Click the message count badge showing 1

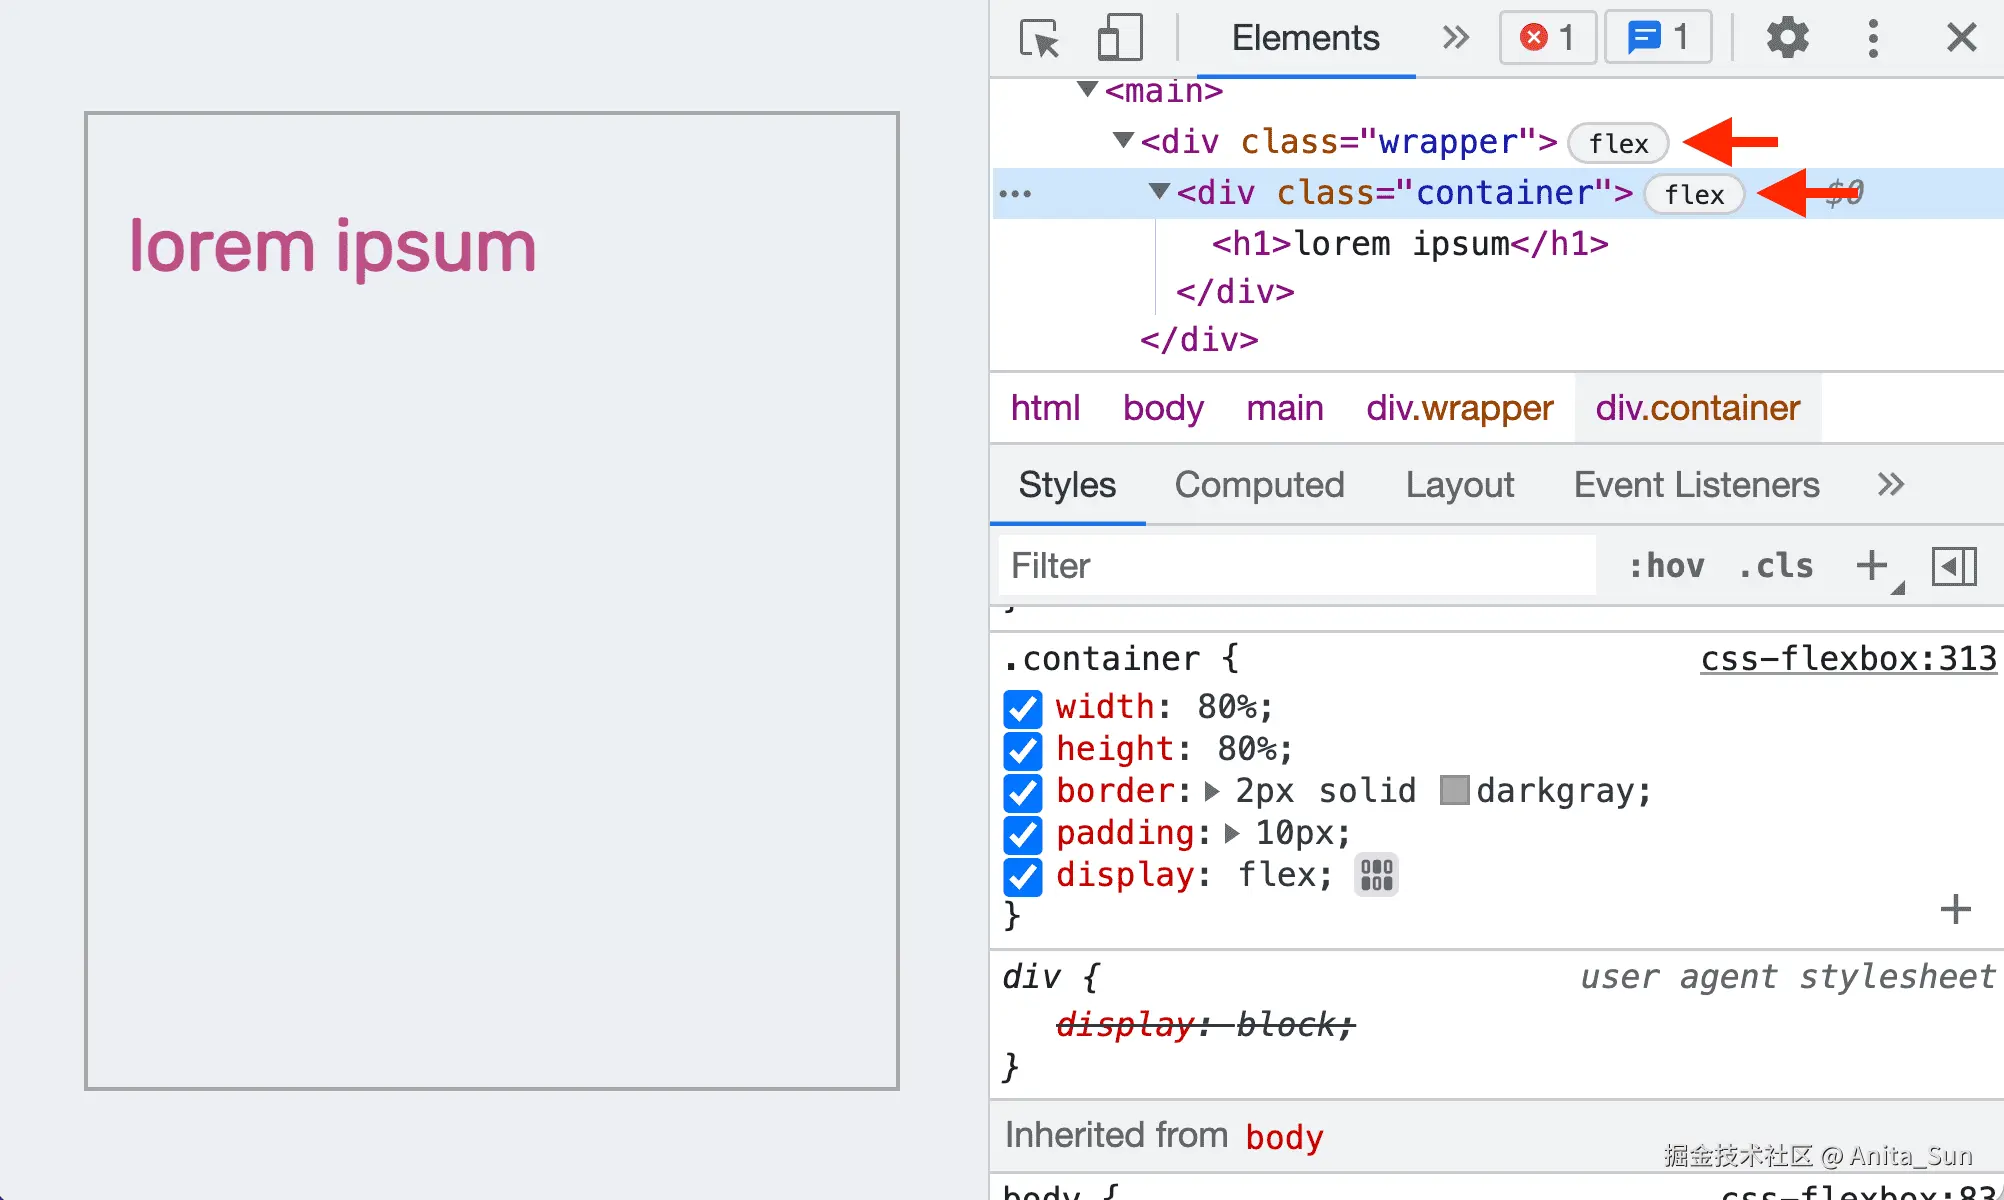tap(1658, 38)
